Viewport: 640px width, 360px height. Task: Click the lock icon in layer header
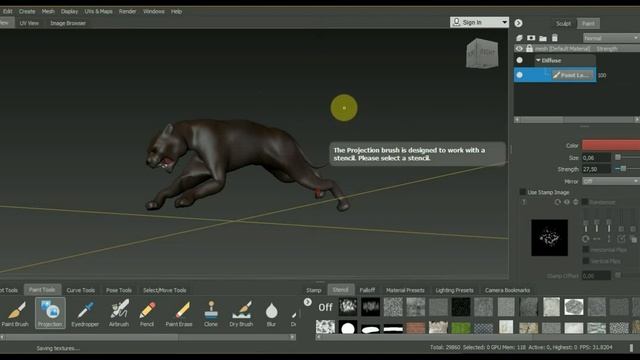[x=529, y=49]
